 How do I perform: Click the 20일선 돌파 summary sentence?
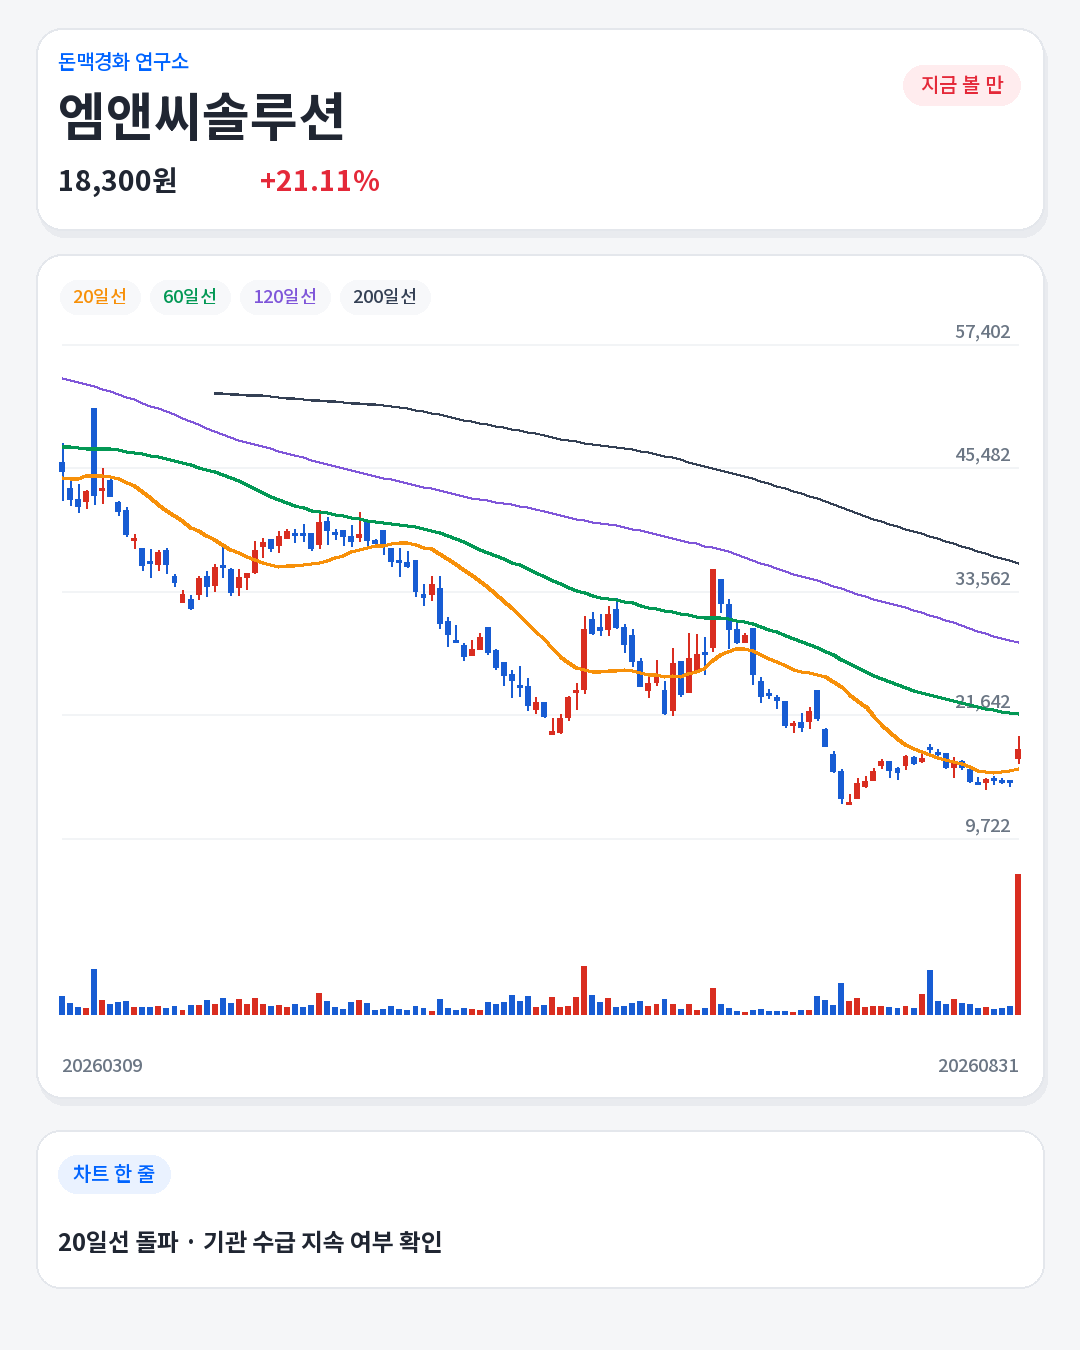250,1242
